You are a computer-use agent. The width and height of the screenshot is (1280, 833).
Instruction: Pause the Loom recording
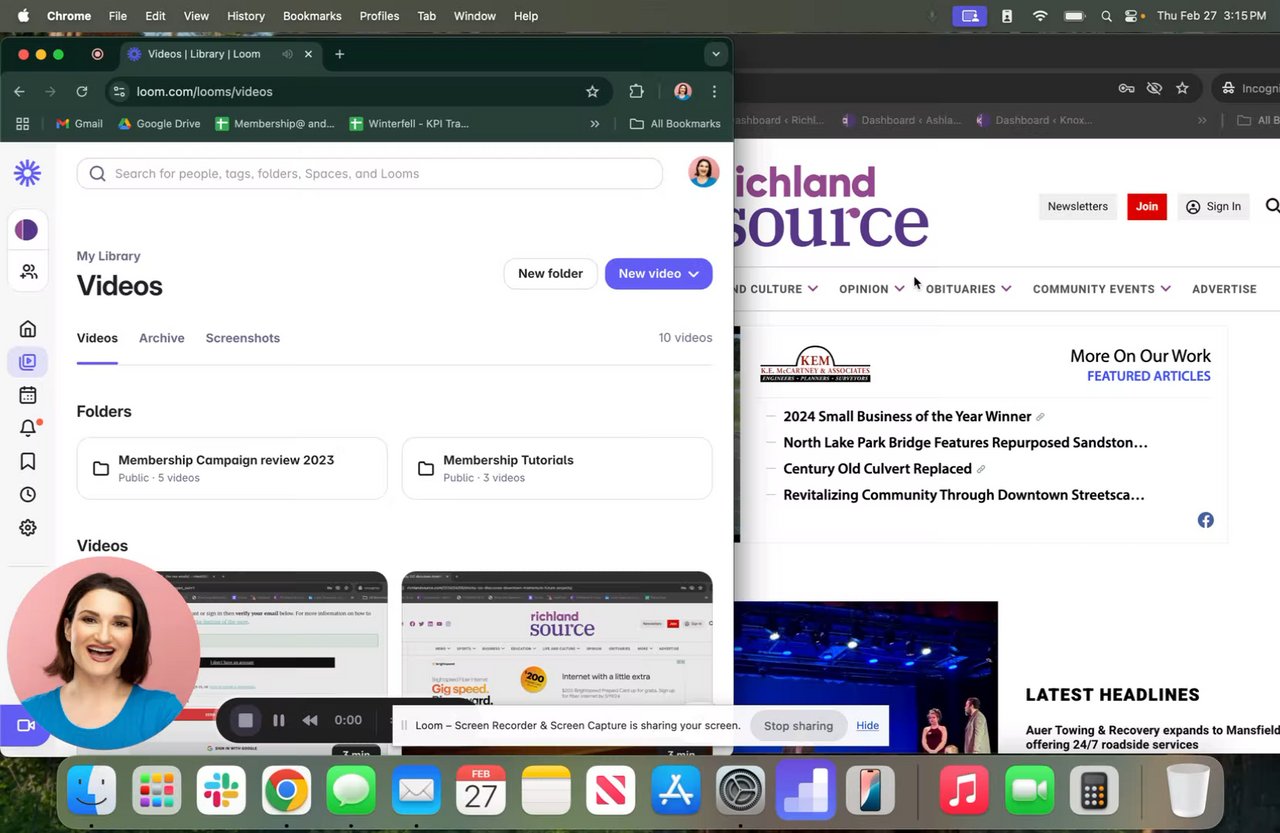(x=279, y=720)
